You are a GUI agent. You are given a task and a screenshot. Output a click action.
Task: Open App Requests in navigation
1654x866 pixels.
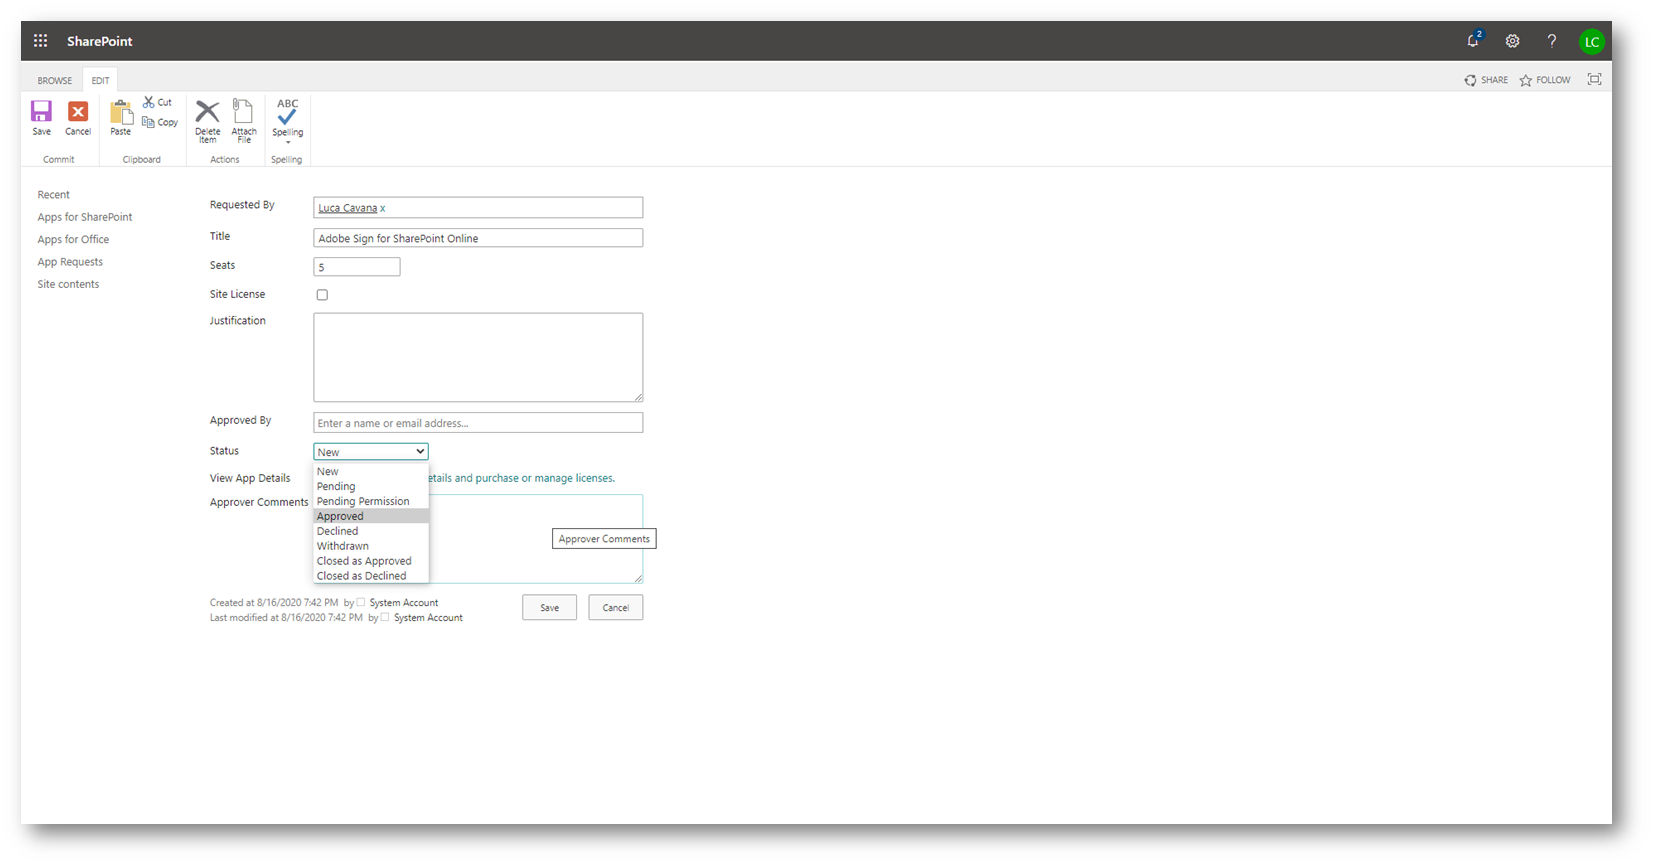[x=70, y=262]
